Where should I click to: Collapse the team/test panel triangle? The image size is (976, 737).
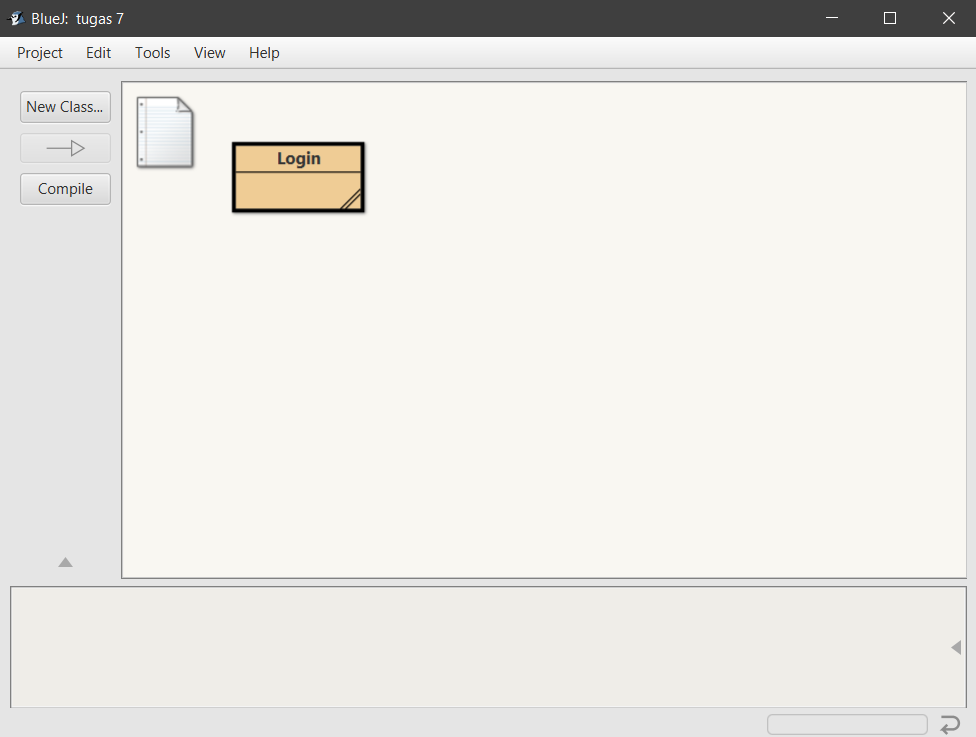(x=65, y=563)
